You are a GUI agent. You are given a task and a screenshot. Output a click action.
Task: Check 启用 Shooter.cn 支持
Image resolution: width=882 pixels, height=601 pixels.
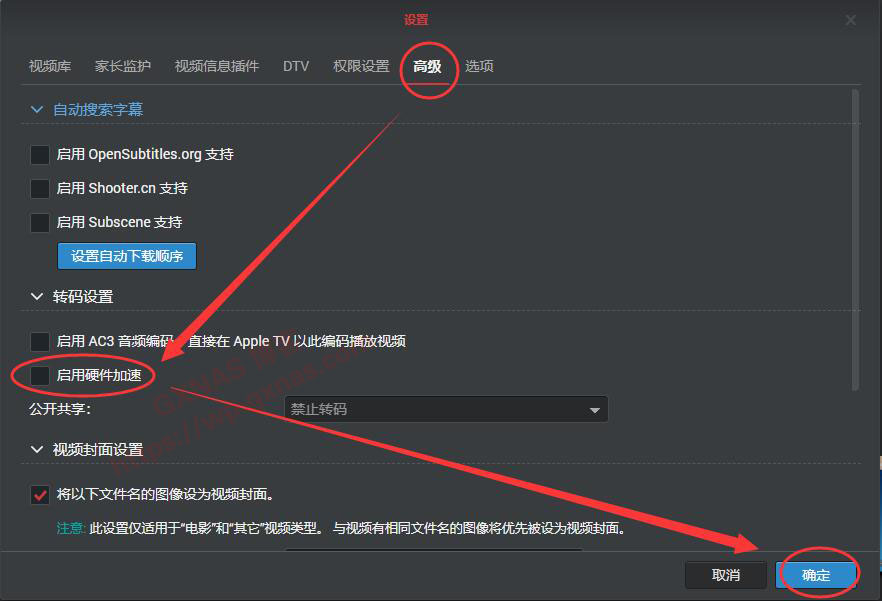[x=39, y=188]
